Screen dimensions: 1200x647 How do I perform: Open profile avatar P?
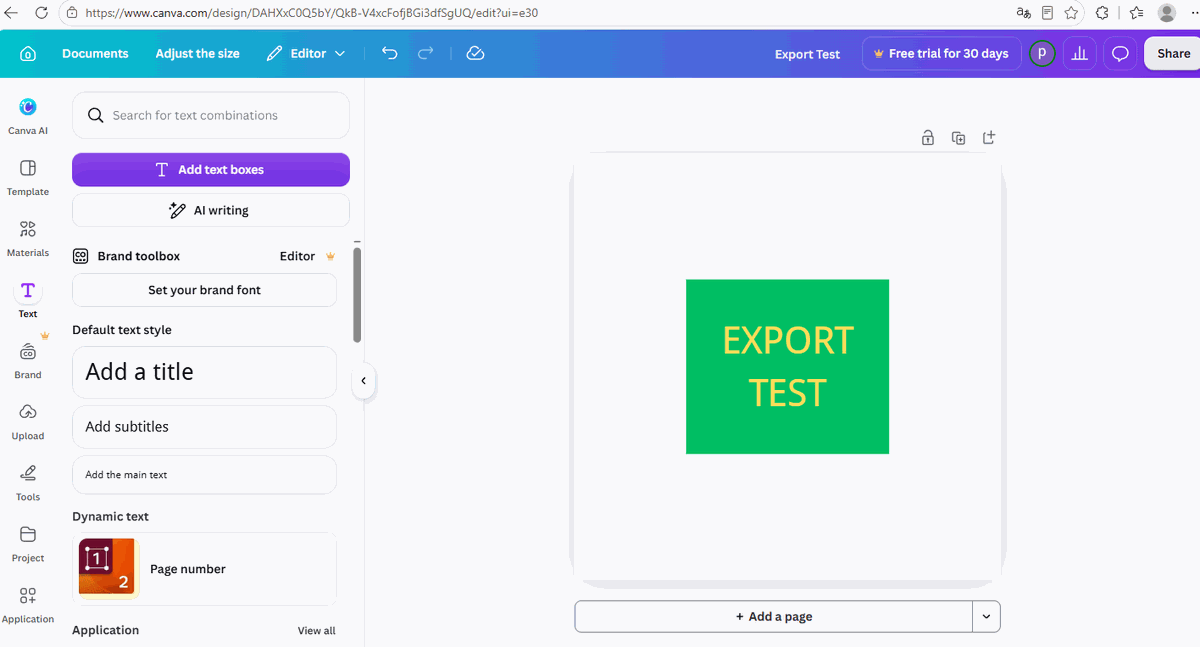(1042, 54)
